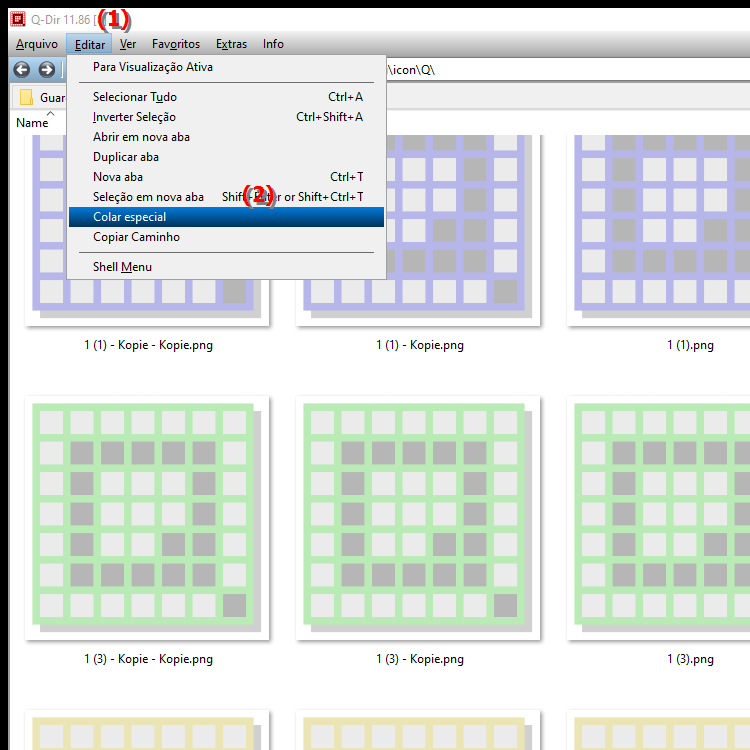Open the Arquivo menu

[37, 44]
